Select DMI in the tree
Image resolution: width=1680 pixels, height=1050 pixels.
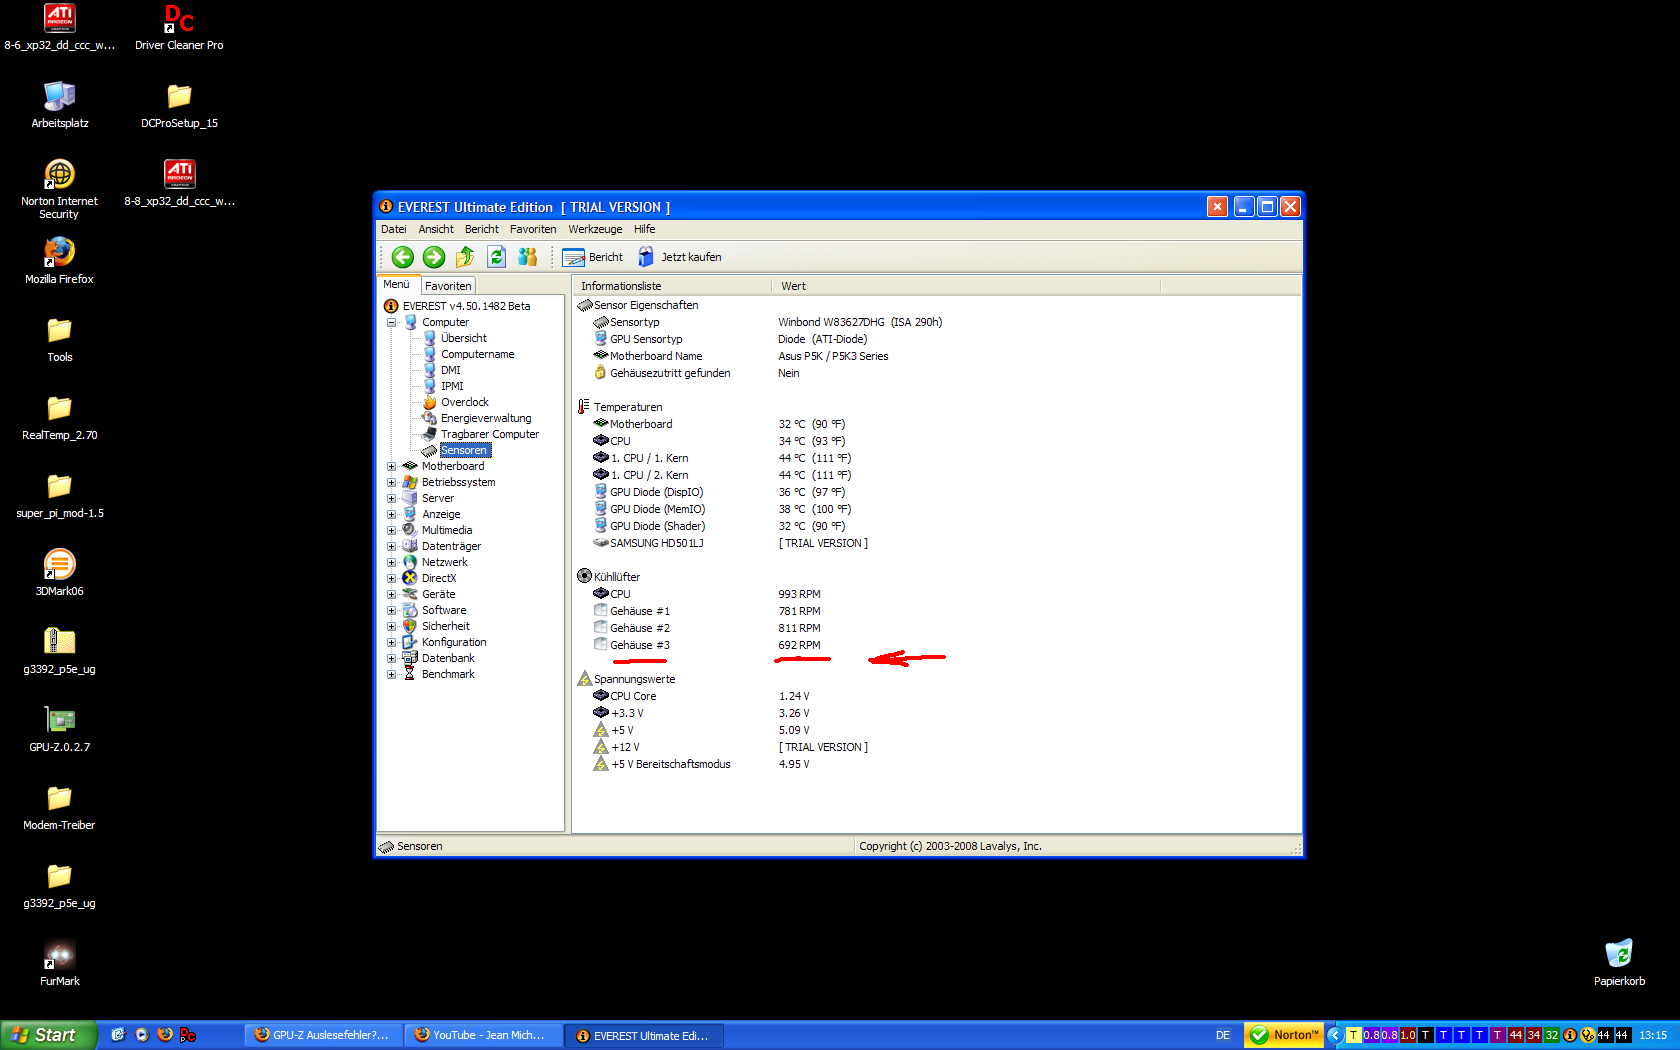click(451, 370)
